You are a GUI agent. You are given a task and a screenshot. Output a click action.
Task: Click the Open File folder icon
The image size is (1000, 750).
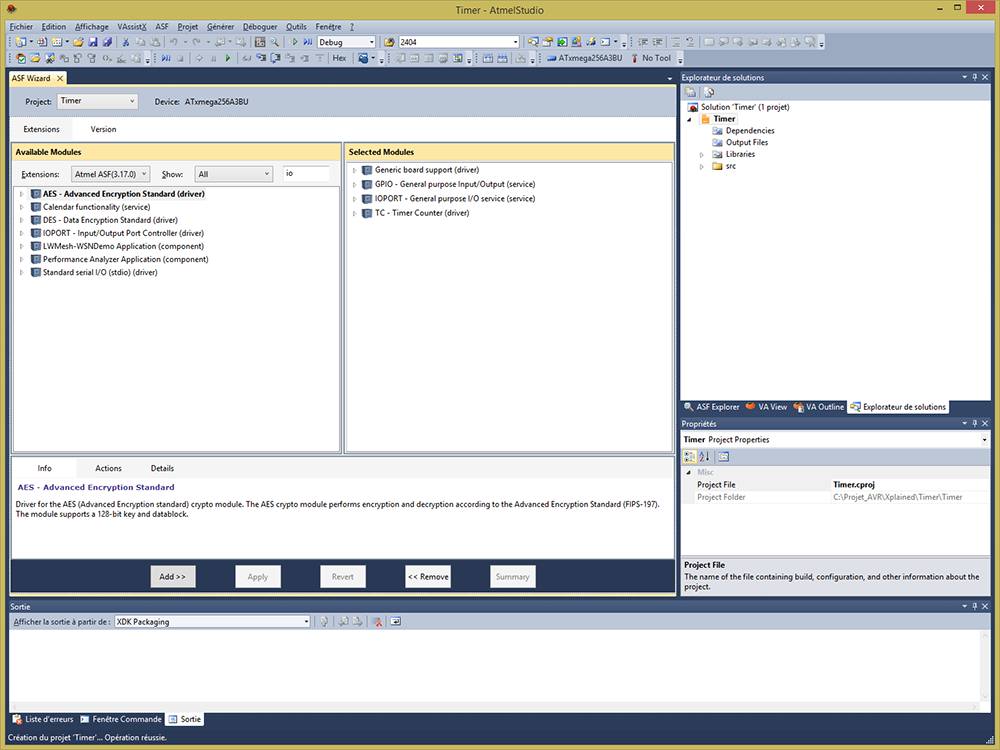pos(78,42)
